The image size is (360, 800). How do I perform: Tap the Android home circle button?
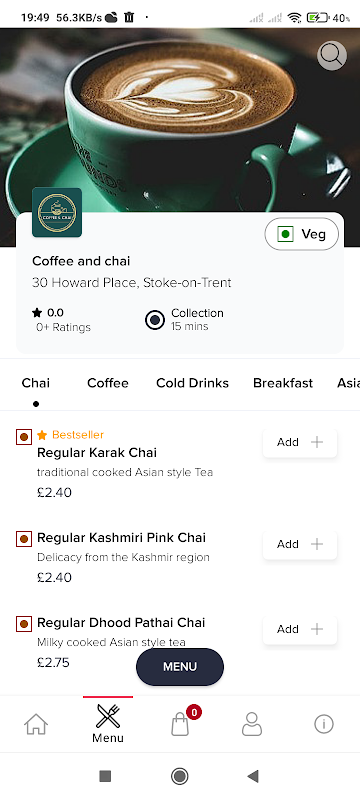(x=179, y=777)
